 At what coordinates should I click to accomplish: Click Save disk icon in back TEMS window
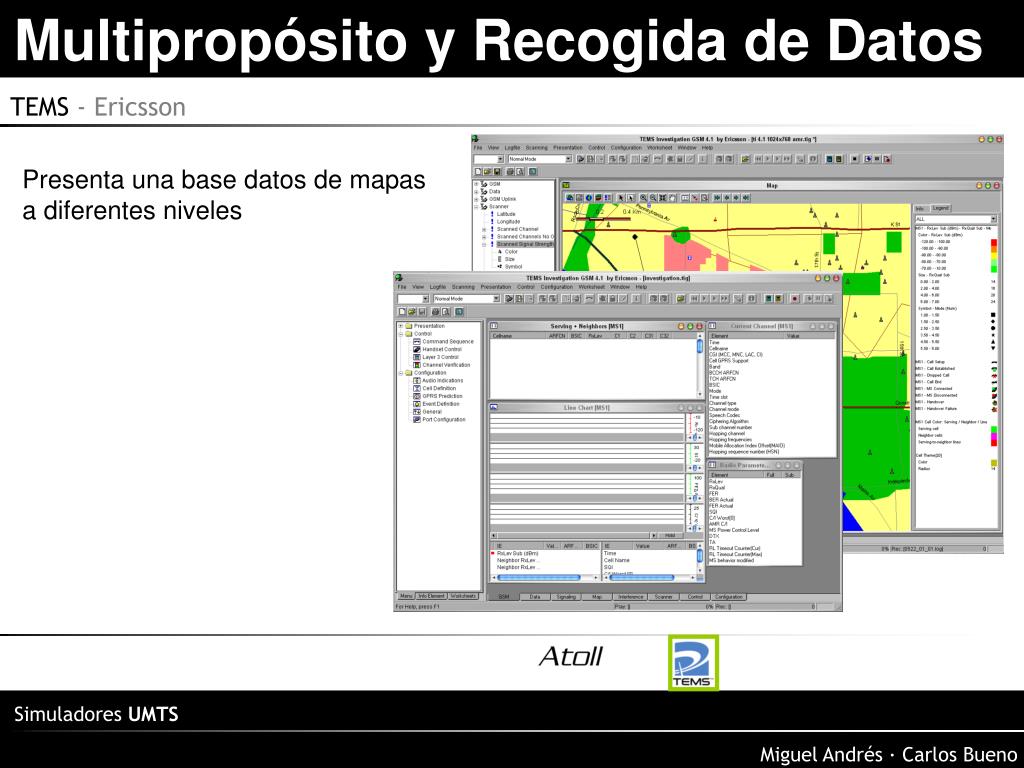(x=498, y=171)
